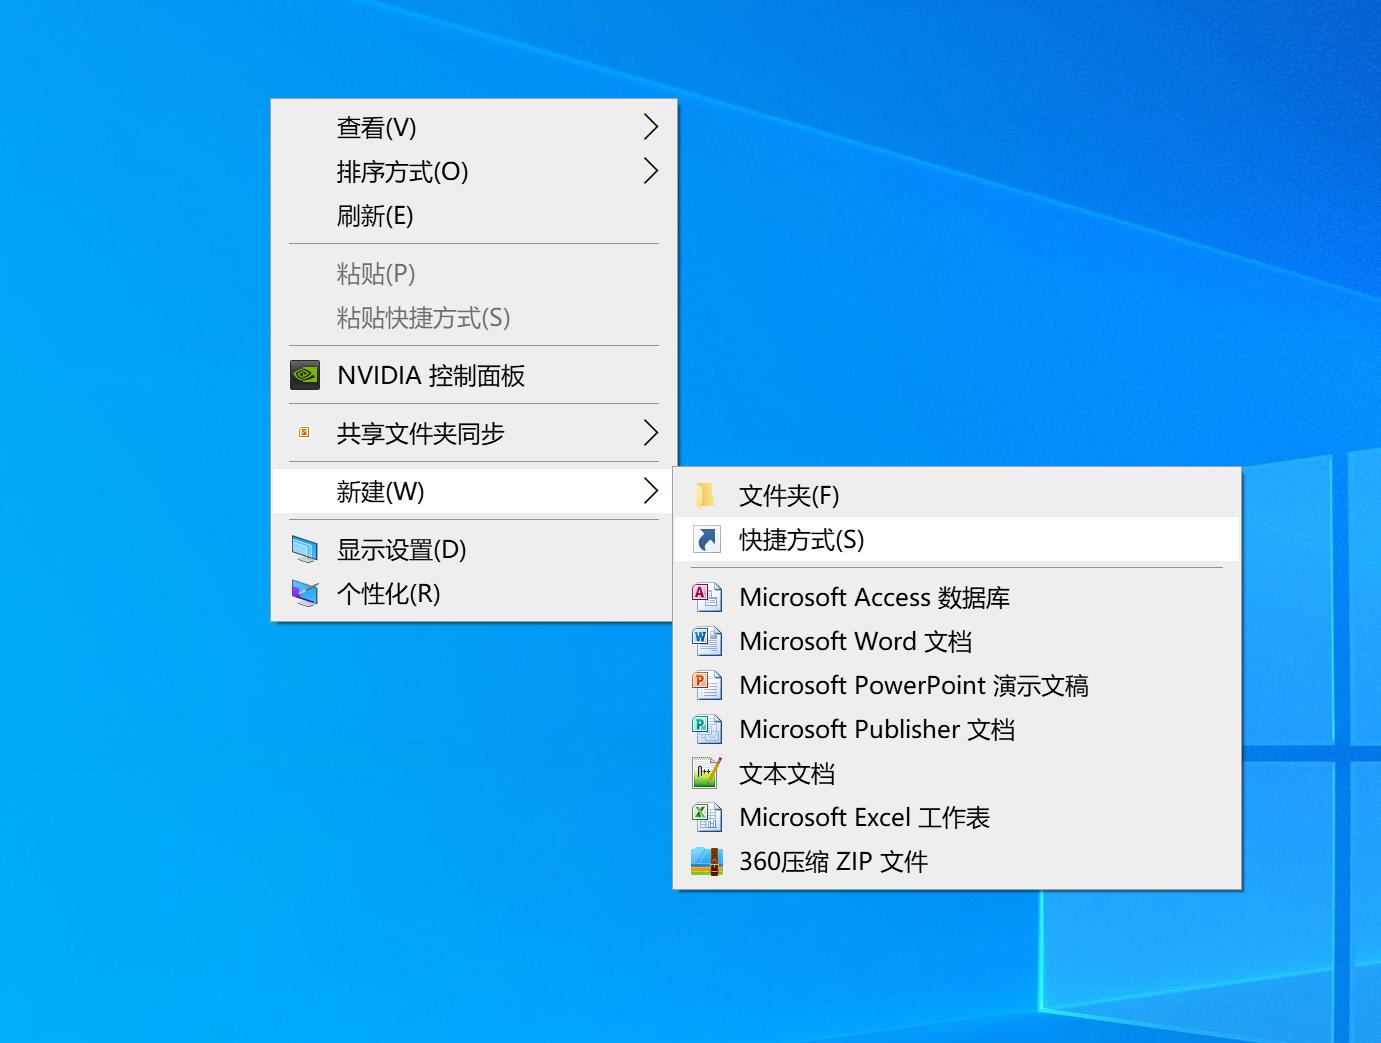Create a Microsoft Publisher 文档
The width and height of the screenshot is (1381, 1043).
click(x=957, y=729)
